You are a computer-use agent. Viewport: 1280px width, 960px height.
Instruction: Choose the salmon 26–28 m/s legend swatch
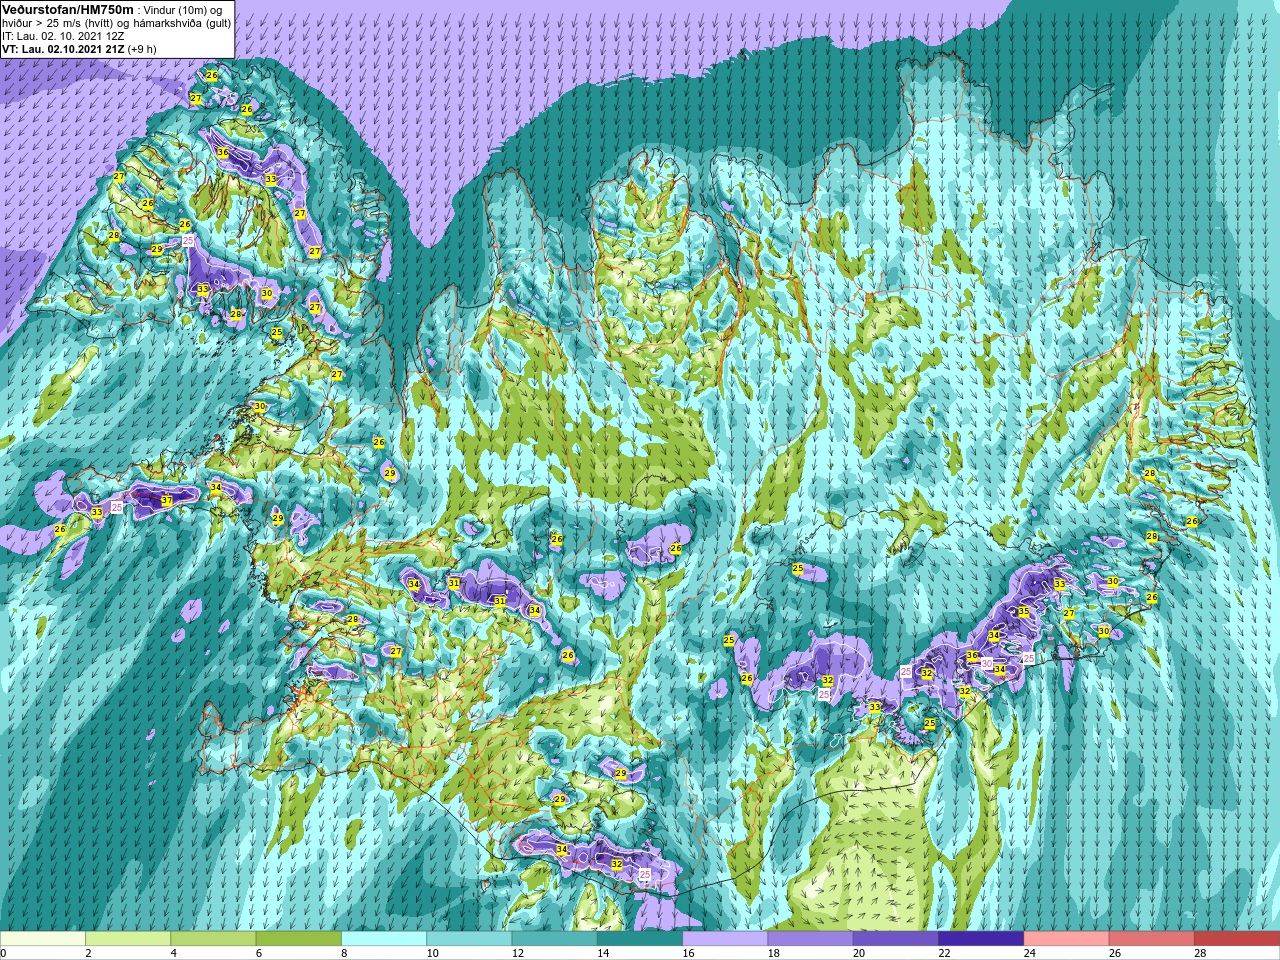pyautogui.click(x=1151, y=939)
